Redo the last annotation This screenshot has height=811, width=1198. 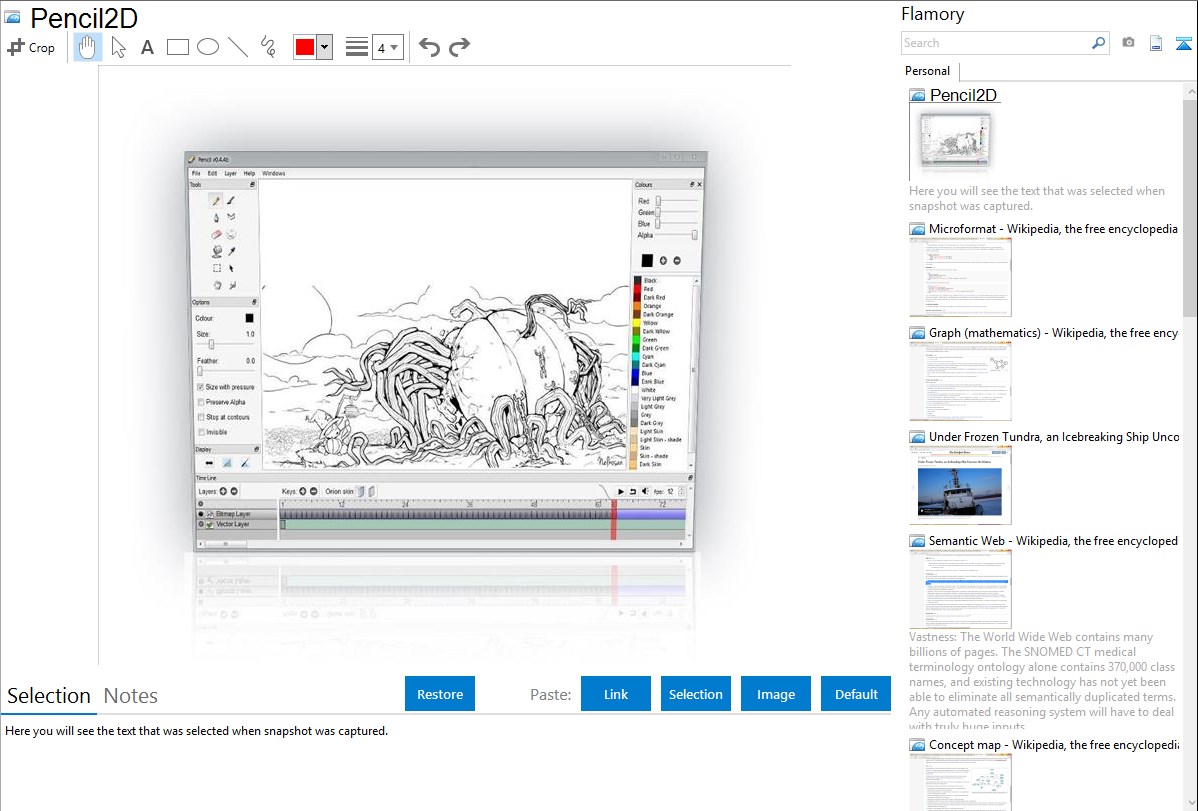click(459, 47)
